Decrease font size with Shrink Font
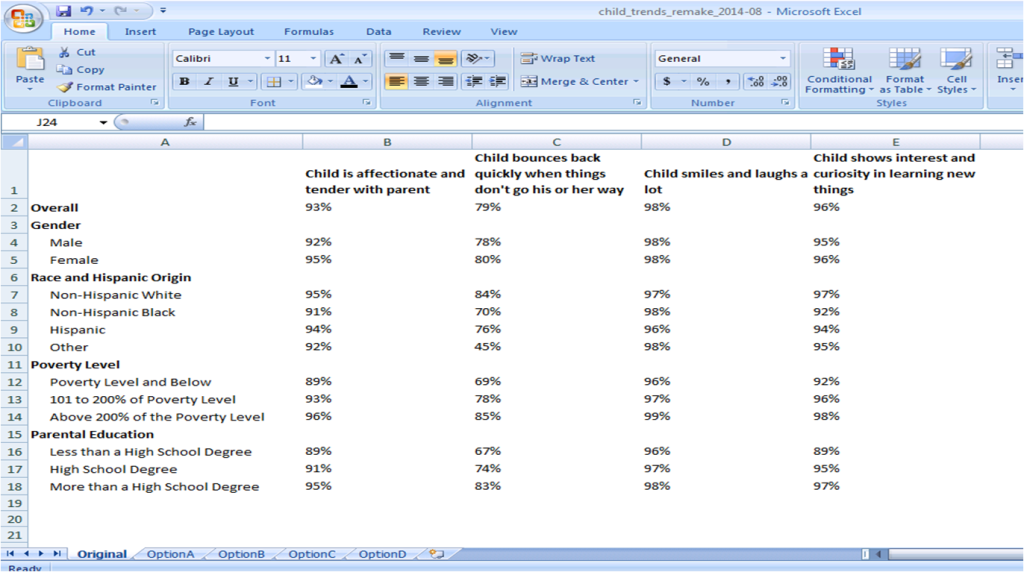This screenshot has width=1024, height=572. coord(360,59)
